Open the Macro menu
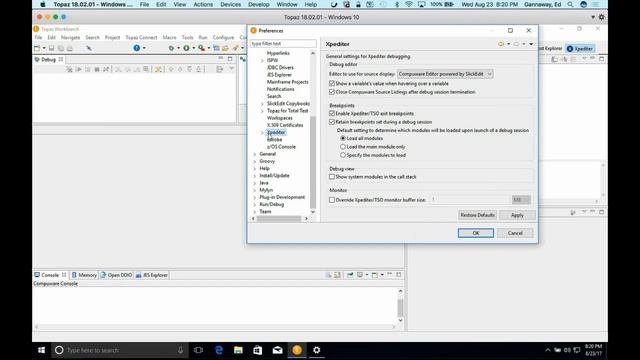The width and height of the screenshot is (640, 360). 169,38
